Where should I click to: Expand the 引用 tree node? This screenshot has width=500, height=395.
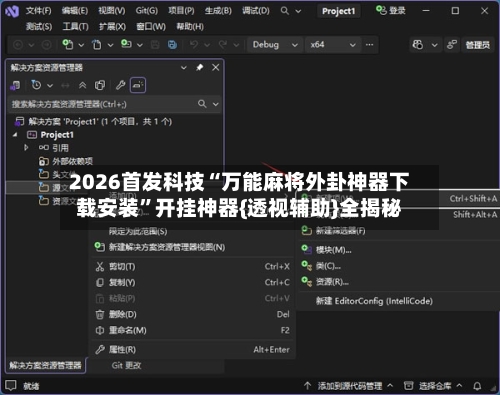[26, 147]
